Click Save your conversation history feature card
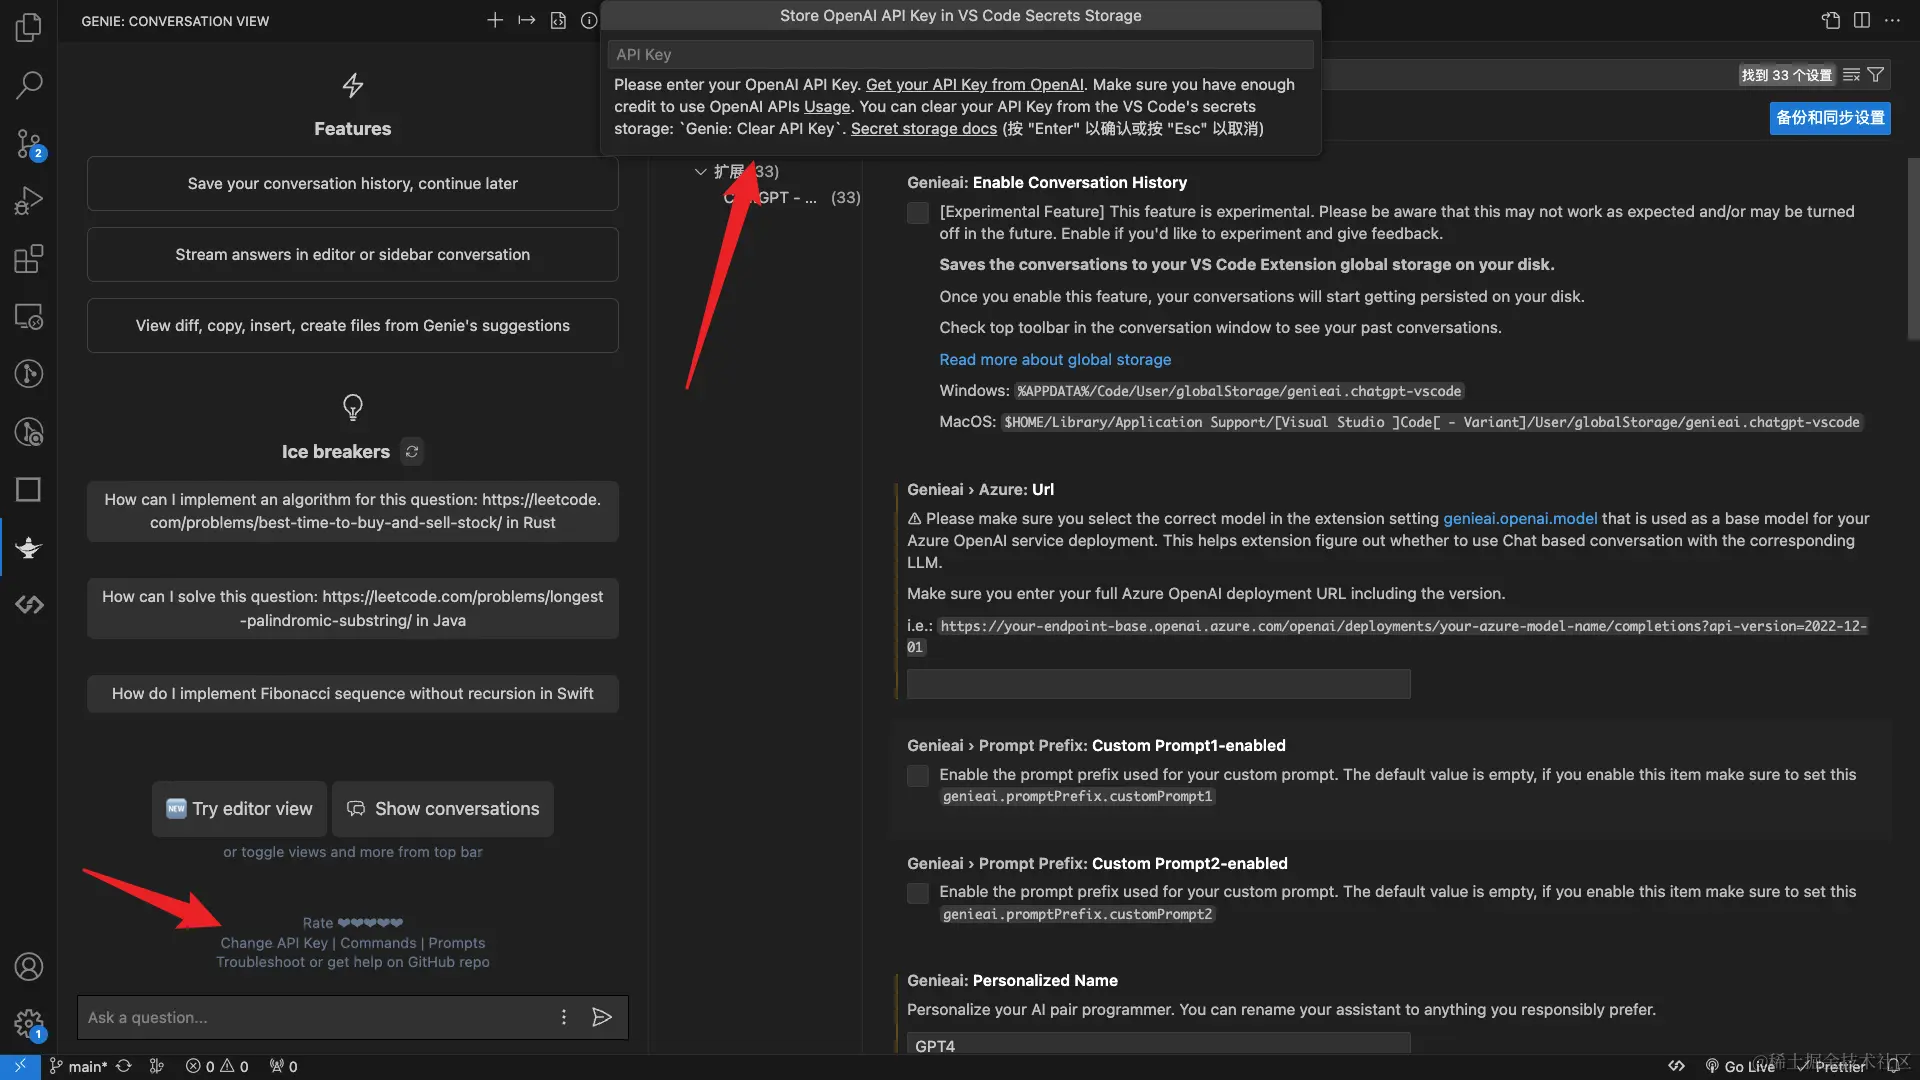This screenshot has width=1920, height=1080. (x=353, y=183)
